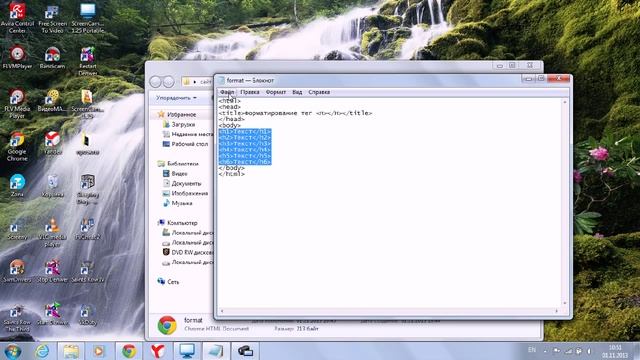The height and width of the screenshot is (360, 640).
Task: Select Сеть in Explorer navigation pane
Action: tap(169, 282)
